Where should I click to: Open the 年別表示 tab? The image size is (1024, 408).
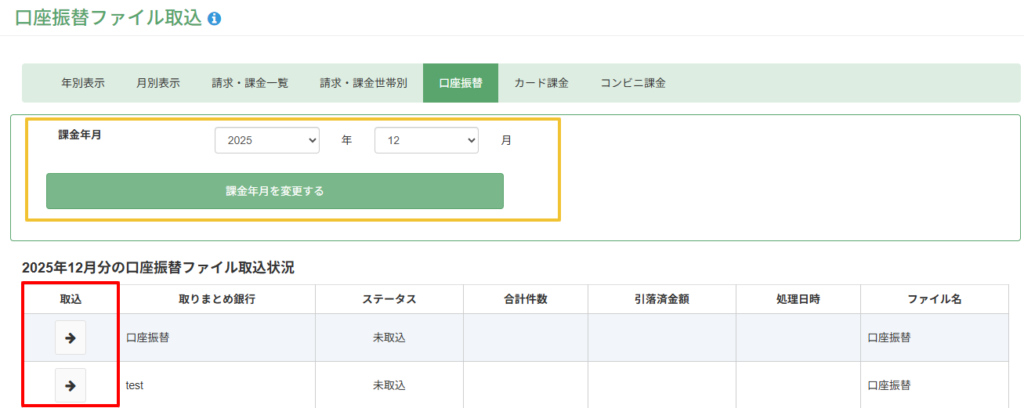click(83, 83)
